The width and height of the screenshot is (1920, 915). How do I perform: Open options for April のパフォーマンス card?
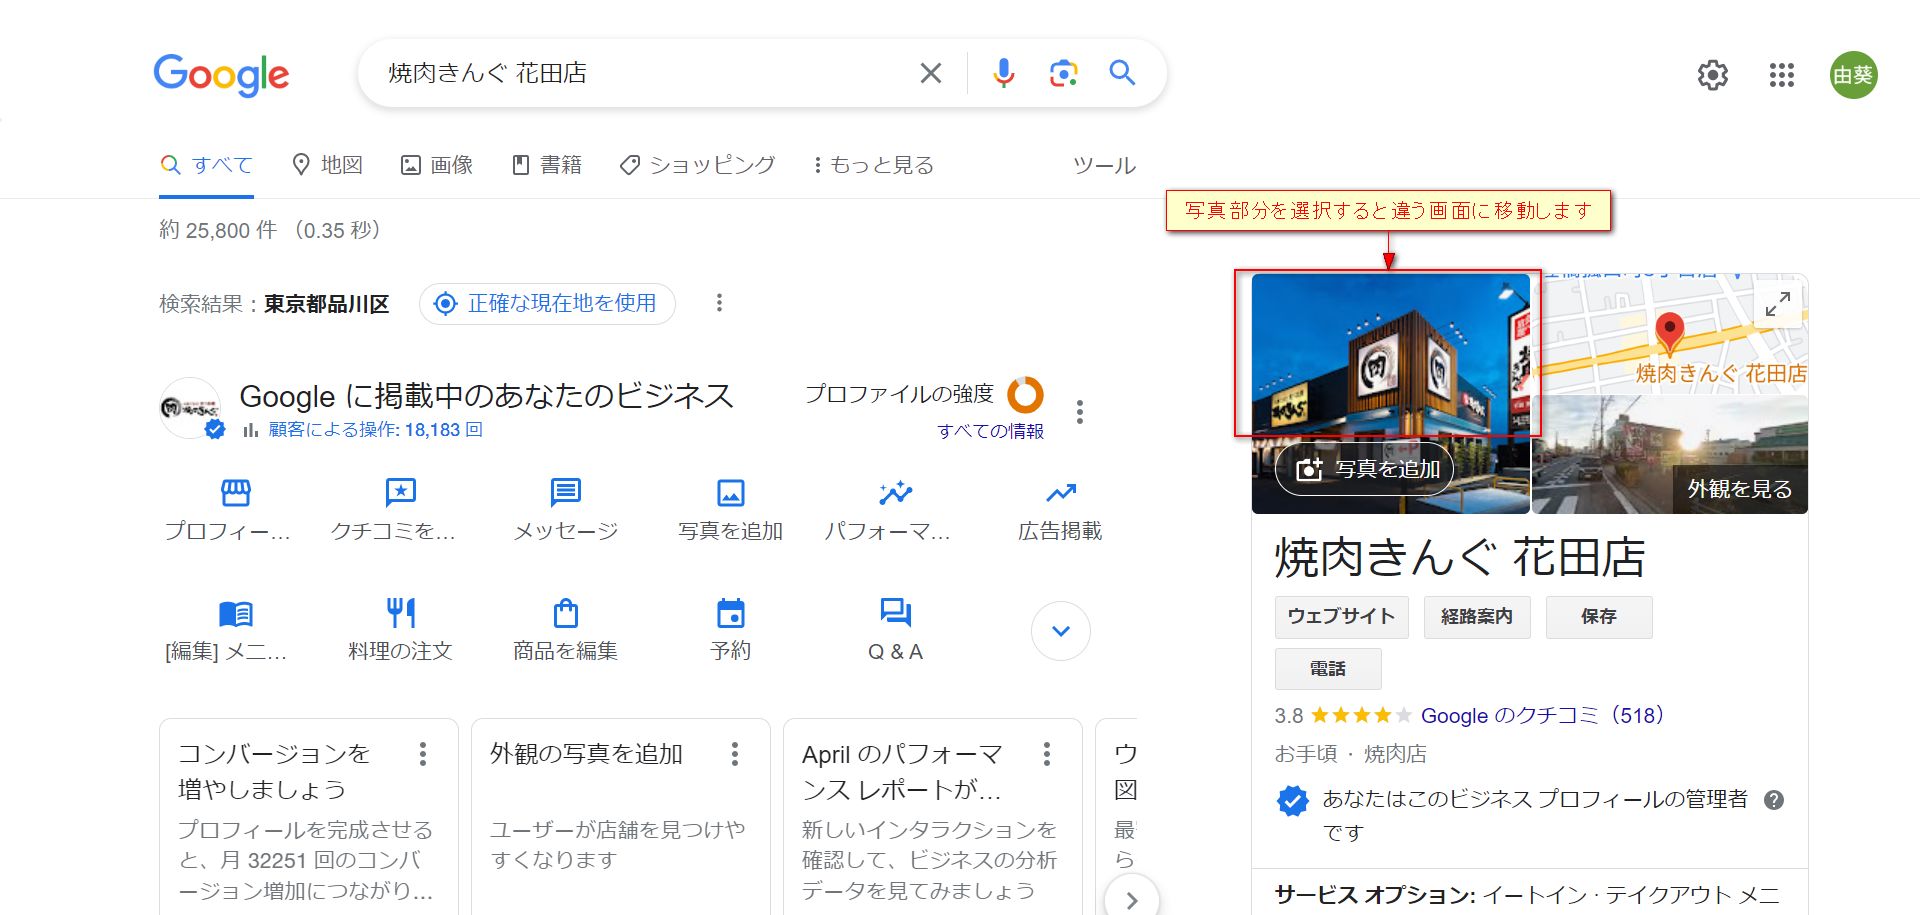[x=1047, y=754]
